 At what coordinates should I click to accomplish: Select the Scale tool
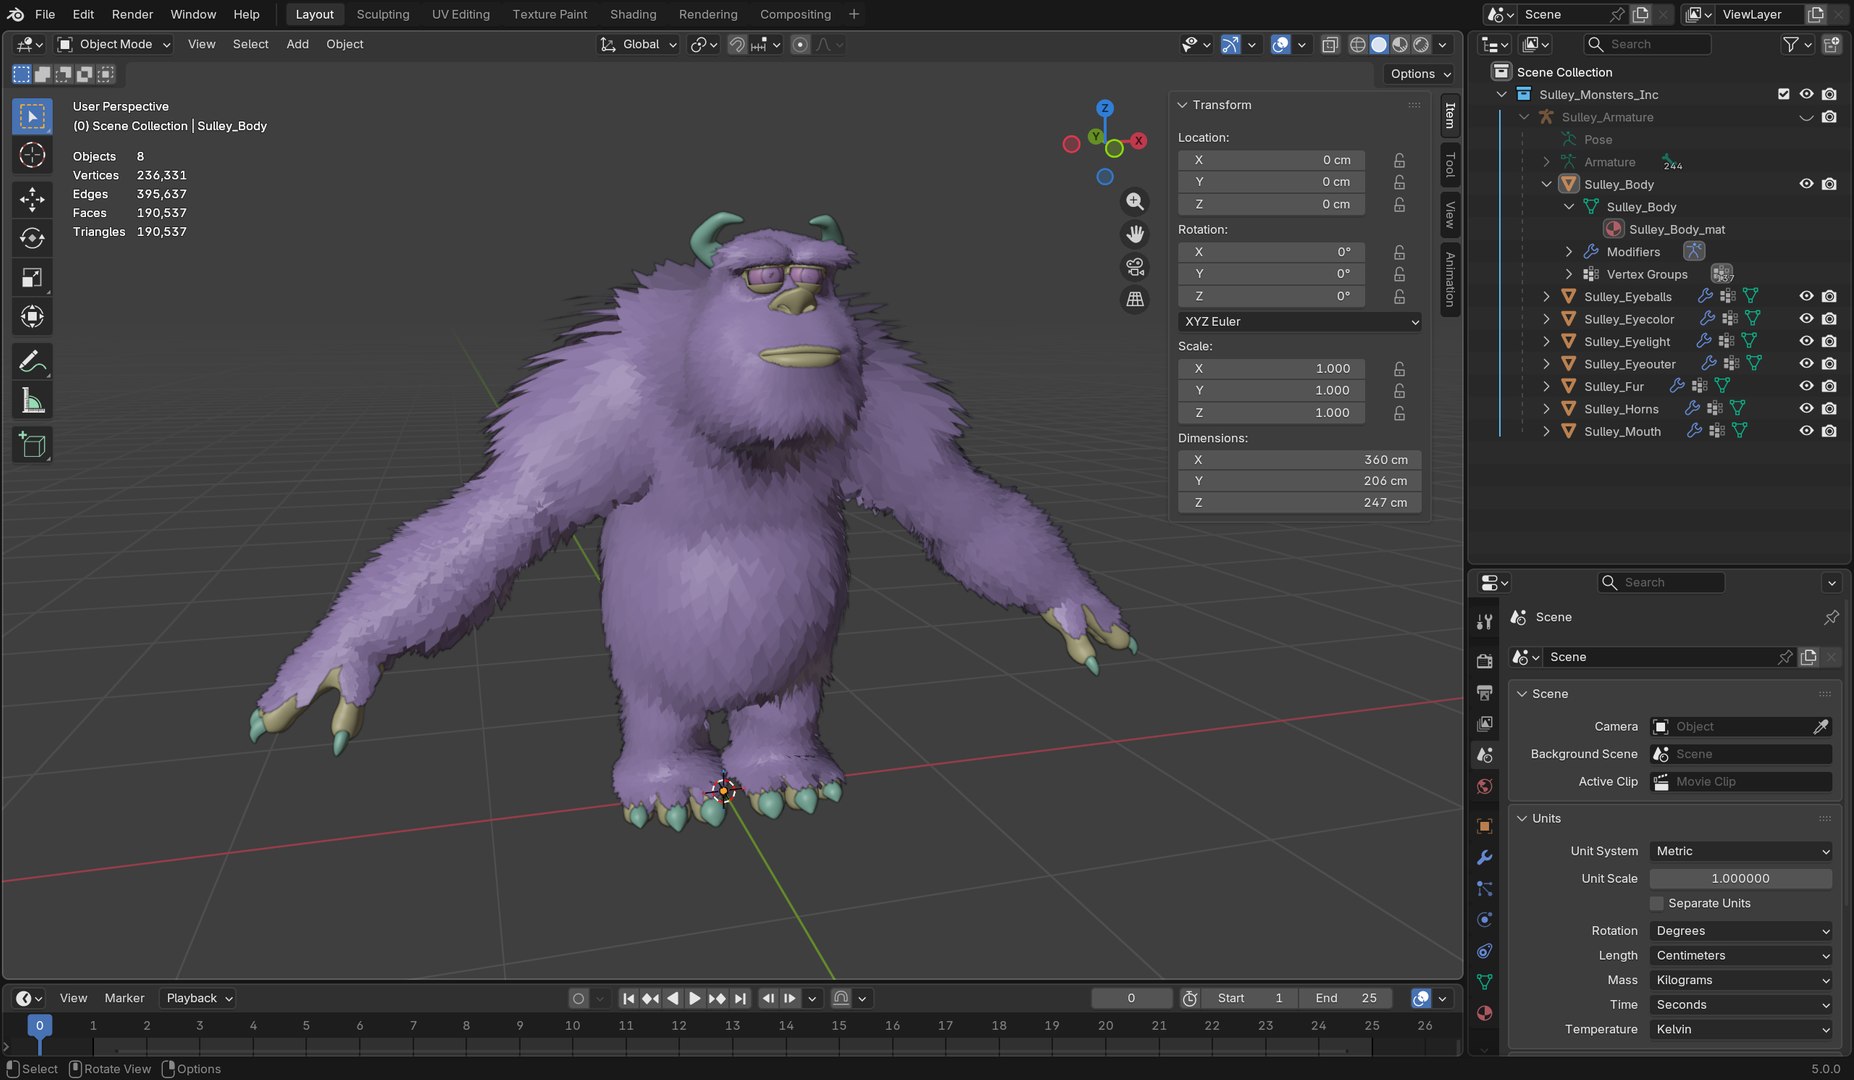[32, 278]
